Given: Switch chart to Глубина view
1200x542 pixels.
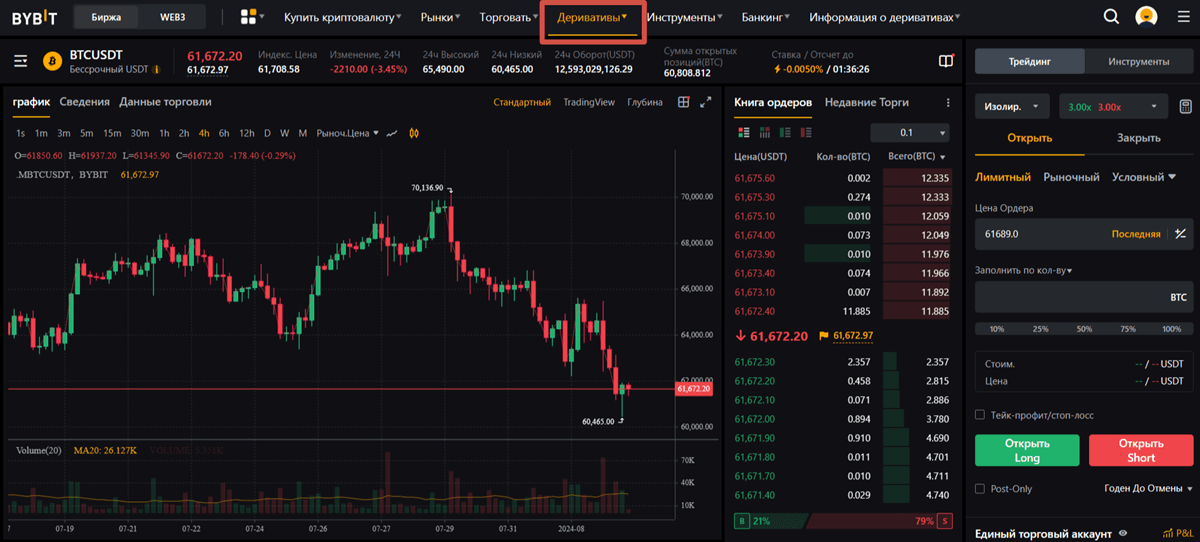Looking at the screenshot, I should [x=645, y=102].
